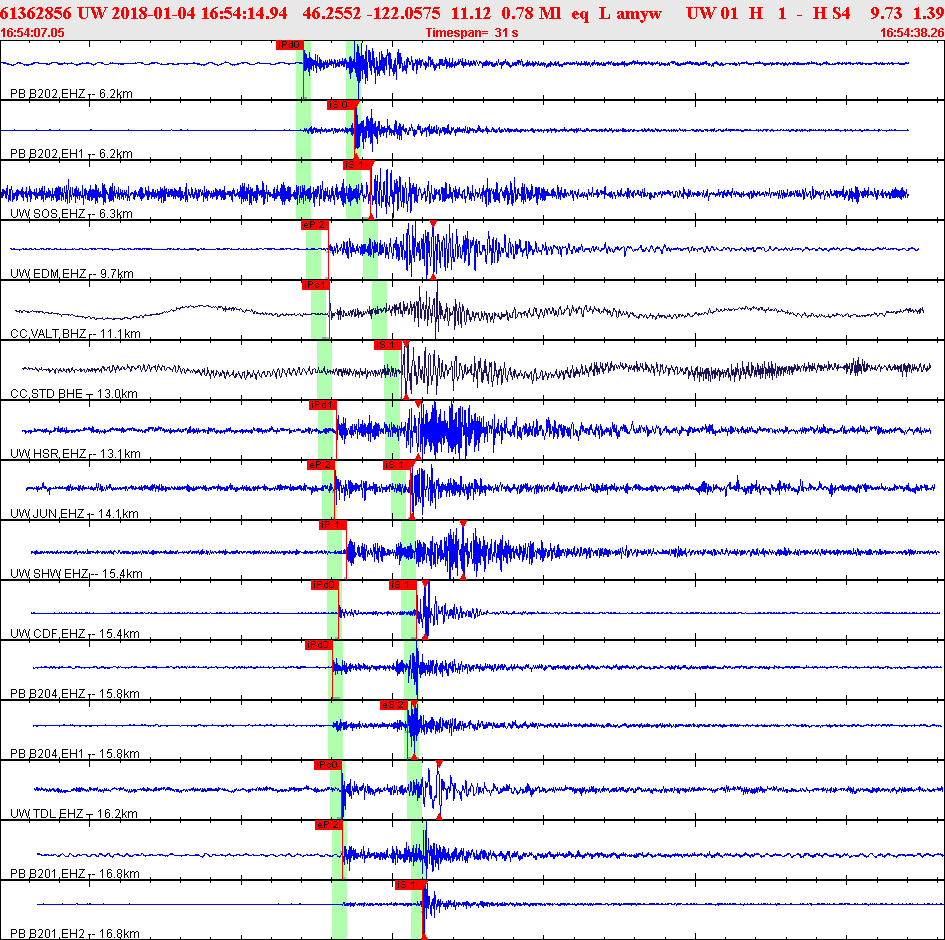Viewport: 945px width, 940px height.
Task: Select the iS 1 pick on UW JUN EHZ
Action: [x=397, y=465]
